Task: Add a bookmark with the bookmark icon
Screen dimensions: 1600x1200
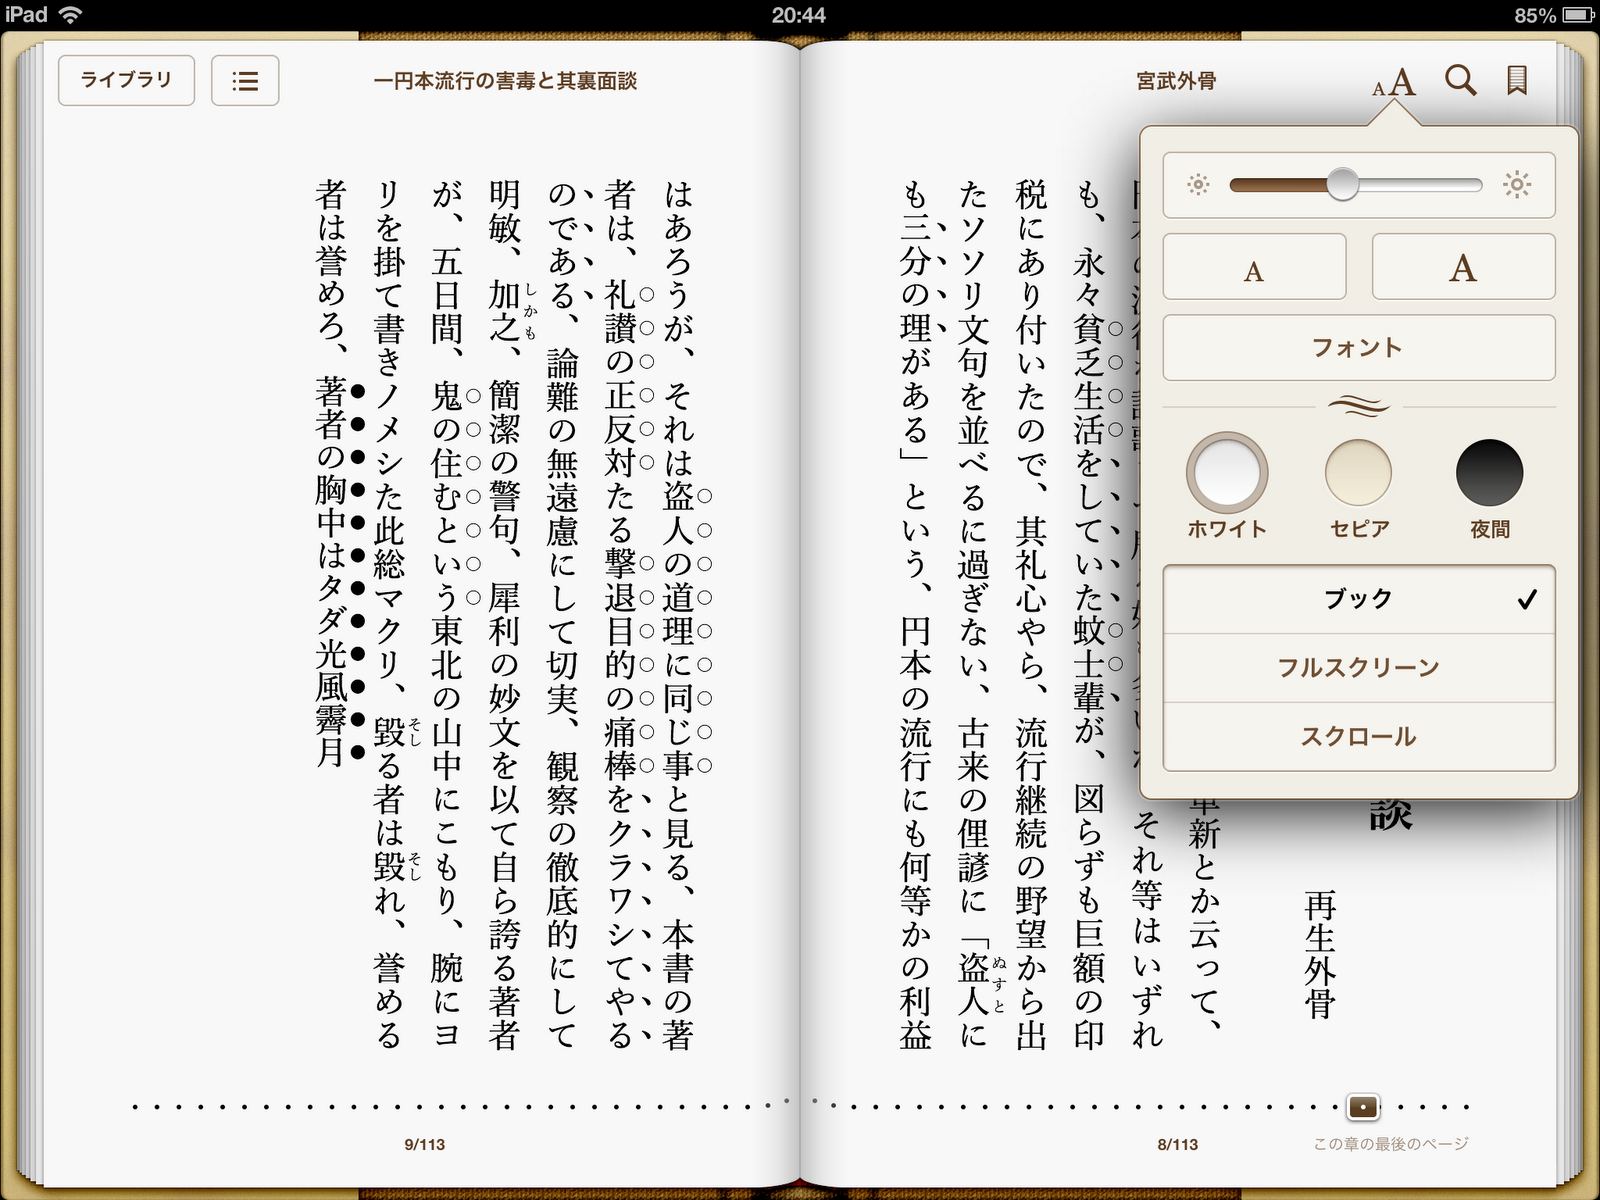Action: [x=1516, y=80]
